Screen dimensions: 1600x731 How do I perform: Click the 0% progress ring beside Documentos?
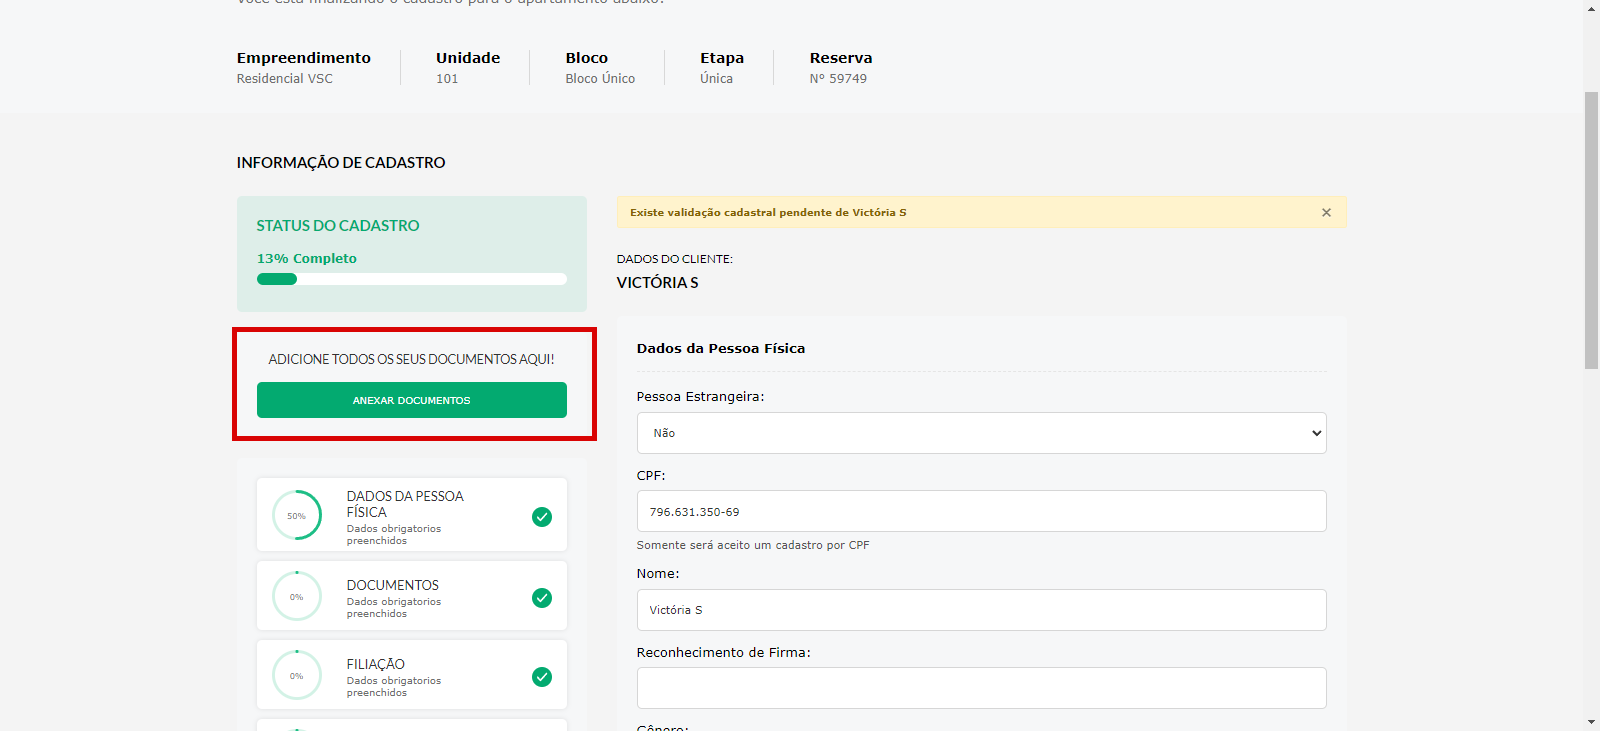pyautogui.click(x=297, y=596)
